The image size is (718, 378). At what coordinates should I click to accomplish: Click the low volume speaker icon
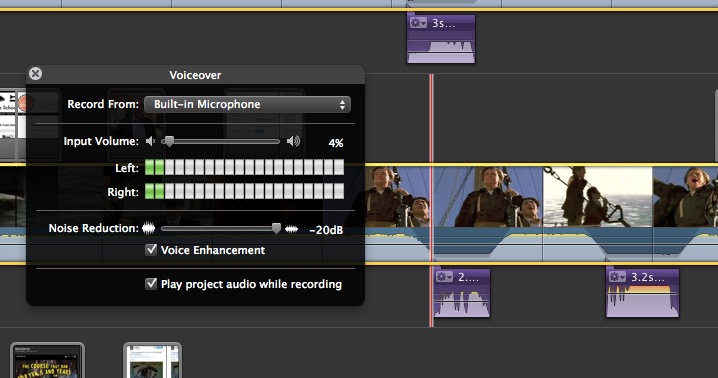(x=150, y=141)
